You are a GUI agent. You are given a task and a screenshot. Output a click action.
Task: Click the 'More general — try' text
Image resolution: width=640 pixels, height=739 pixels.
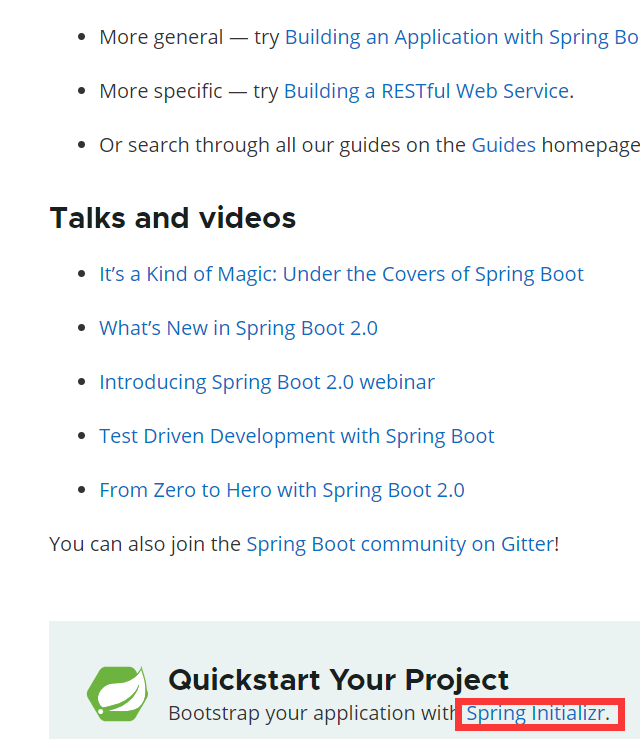pos(188,38)
